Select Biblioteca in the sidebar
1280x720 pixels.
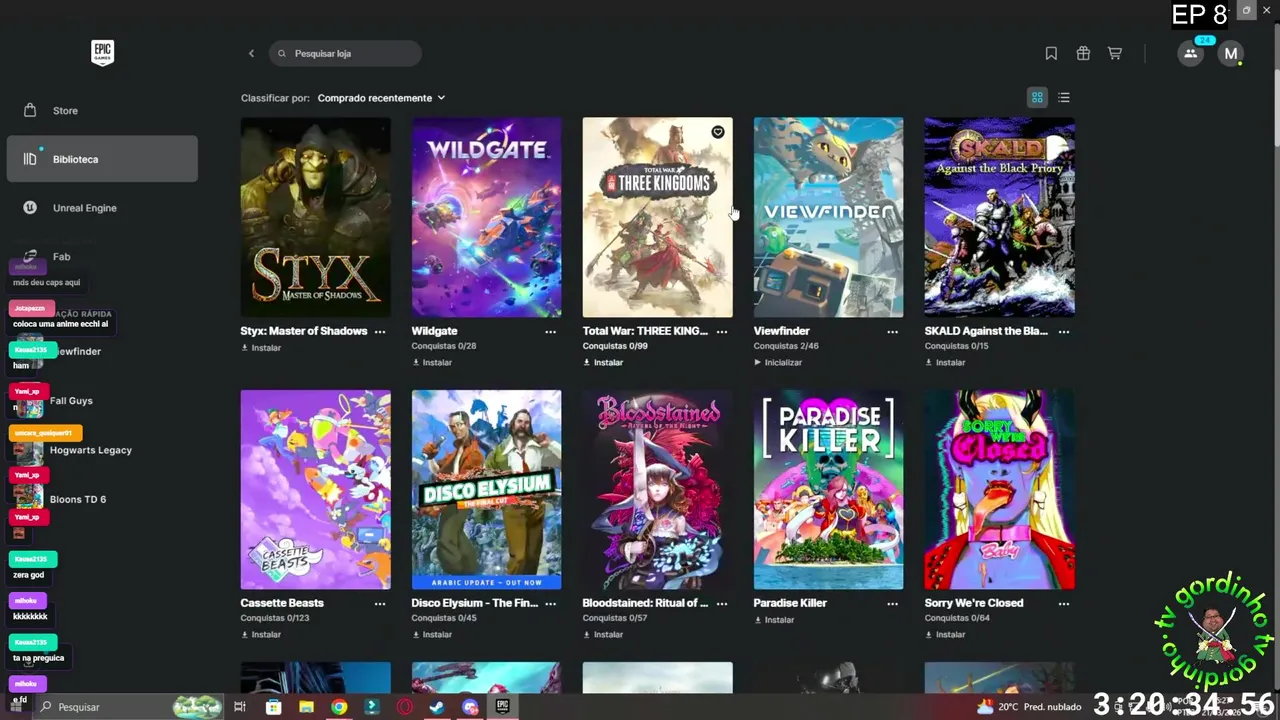pos(102,159)
